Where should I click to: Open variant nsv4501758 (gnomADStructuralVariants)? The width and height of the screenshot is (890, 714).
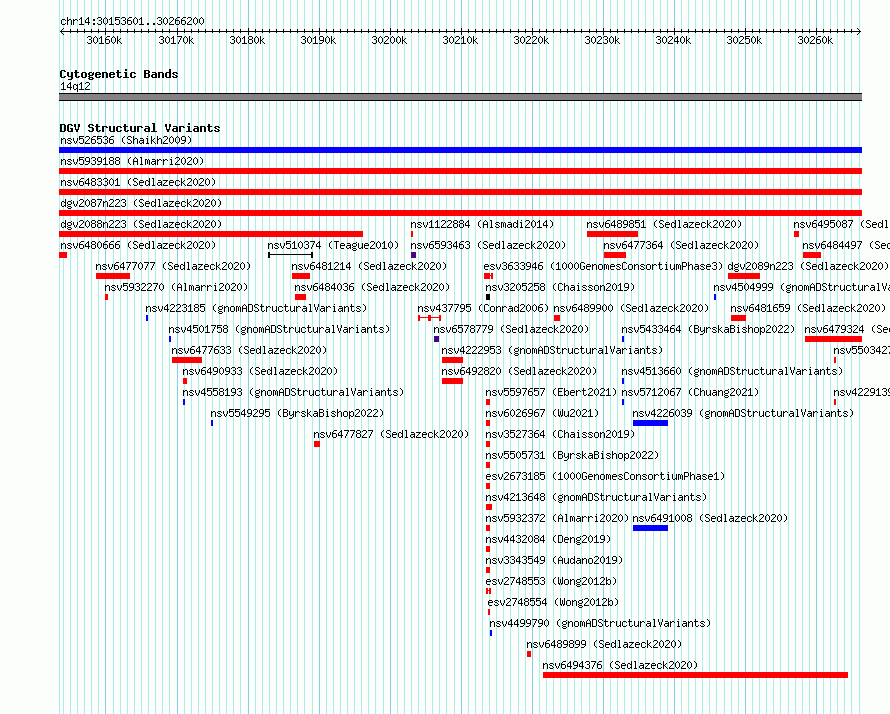(x=279, y=329)
